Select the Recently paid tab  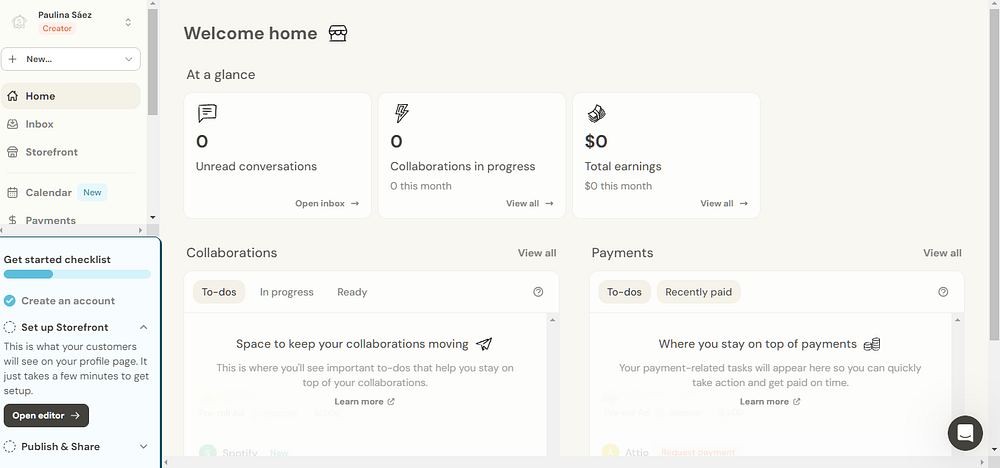tap(698, 292)
